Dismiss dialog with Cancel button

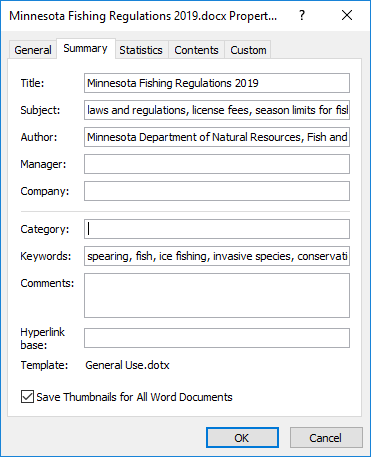(326, 438)
